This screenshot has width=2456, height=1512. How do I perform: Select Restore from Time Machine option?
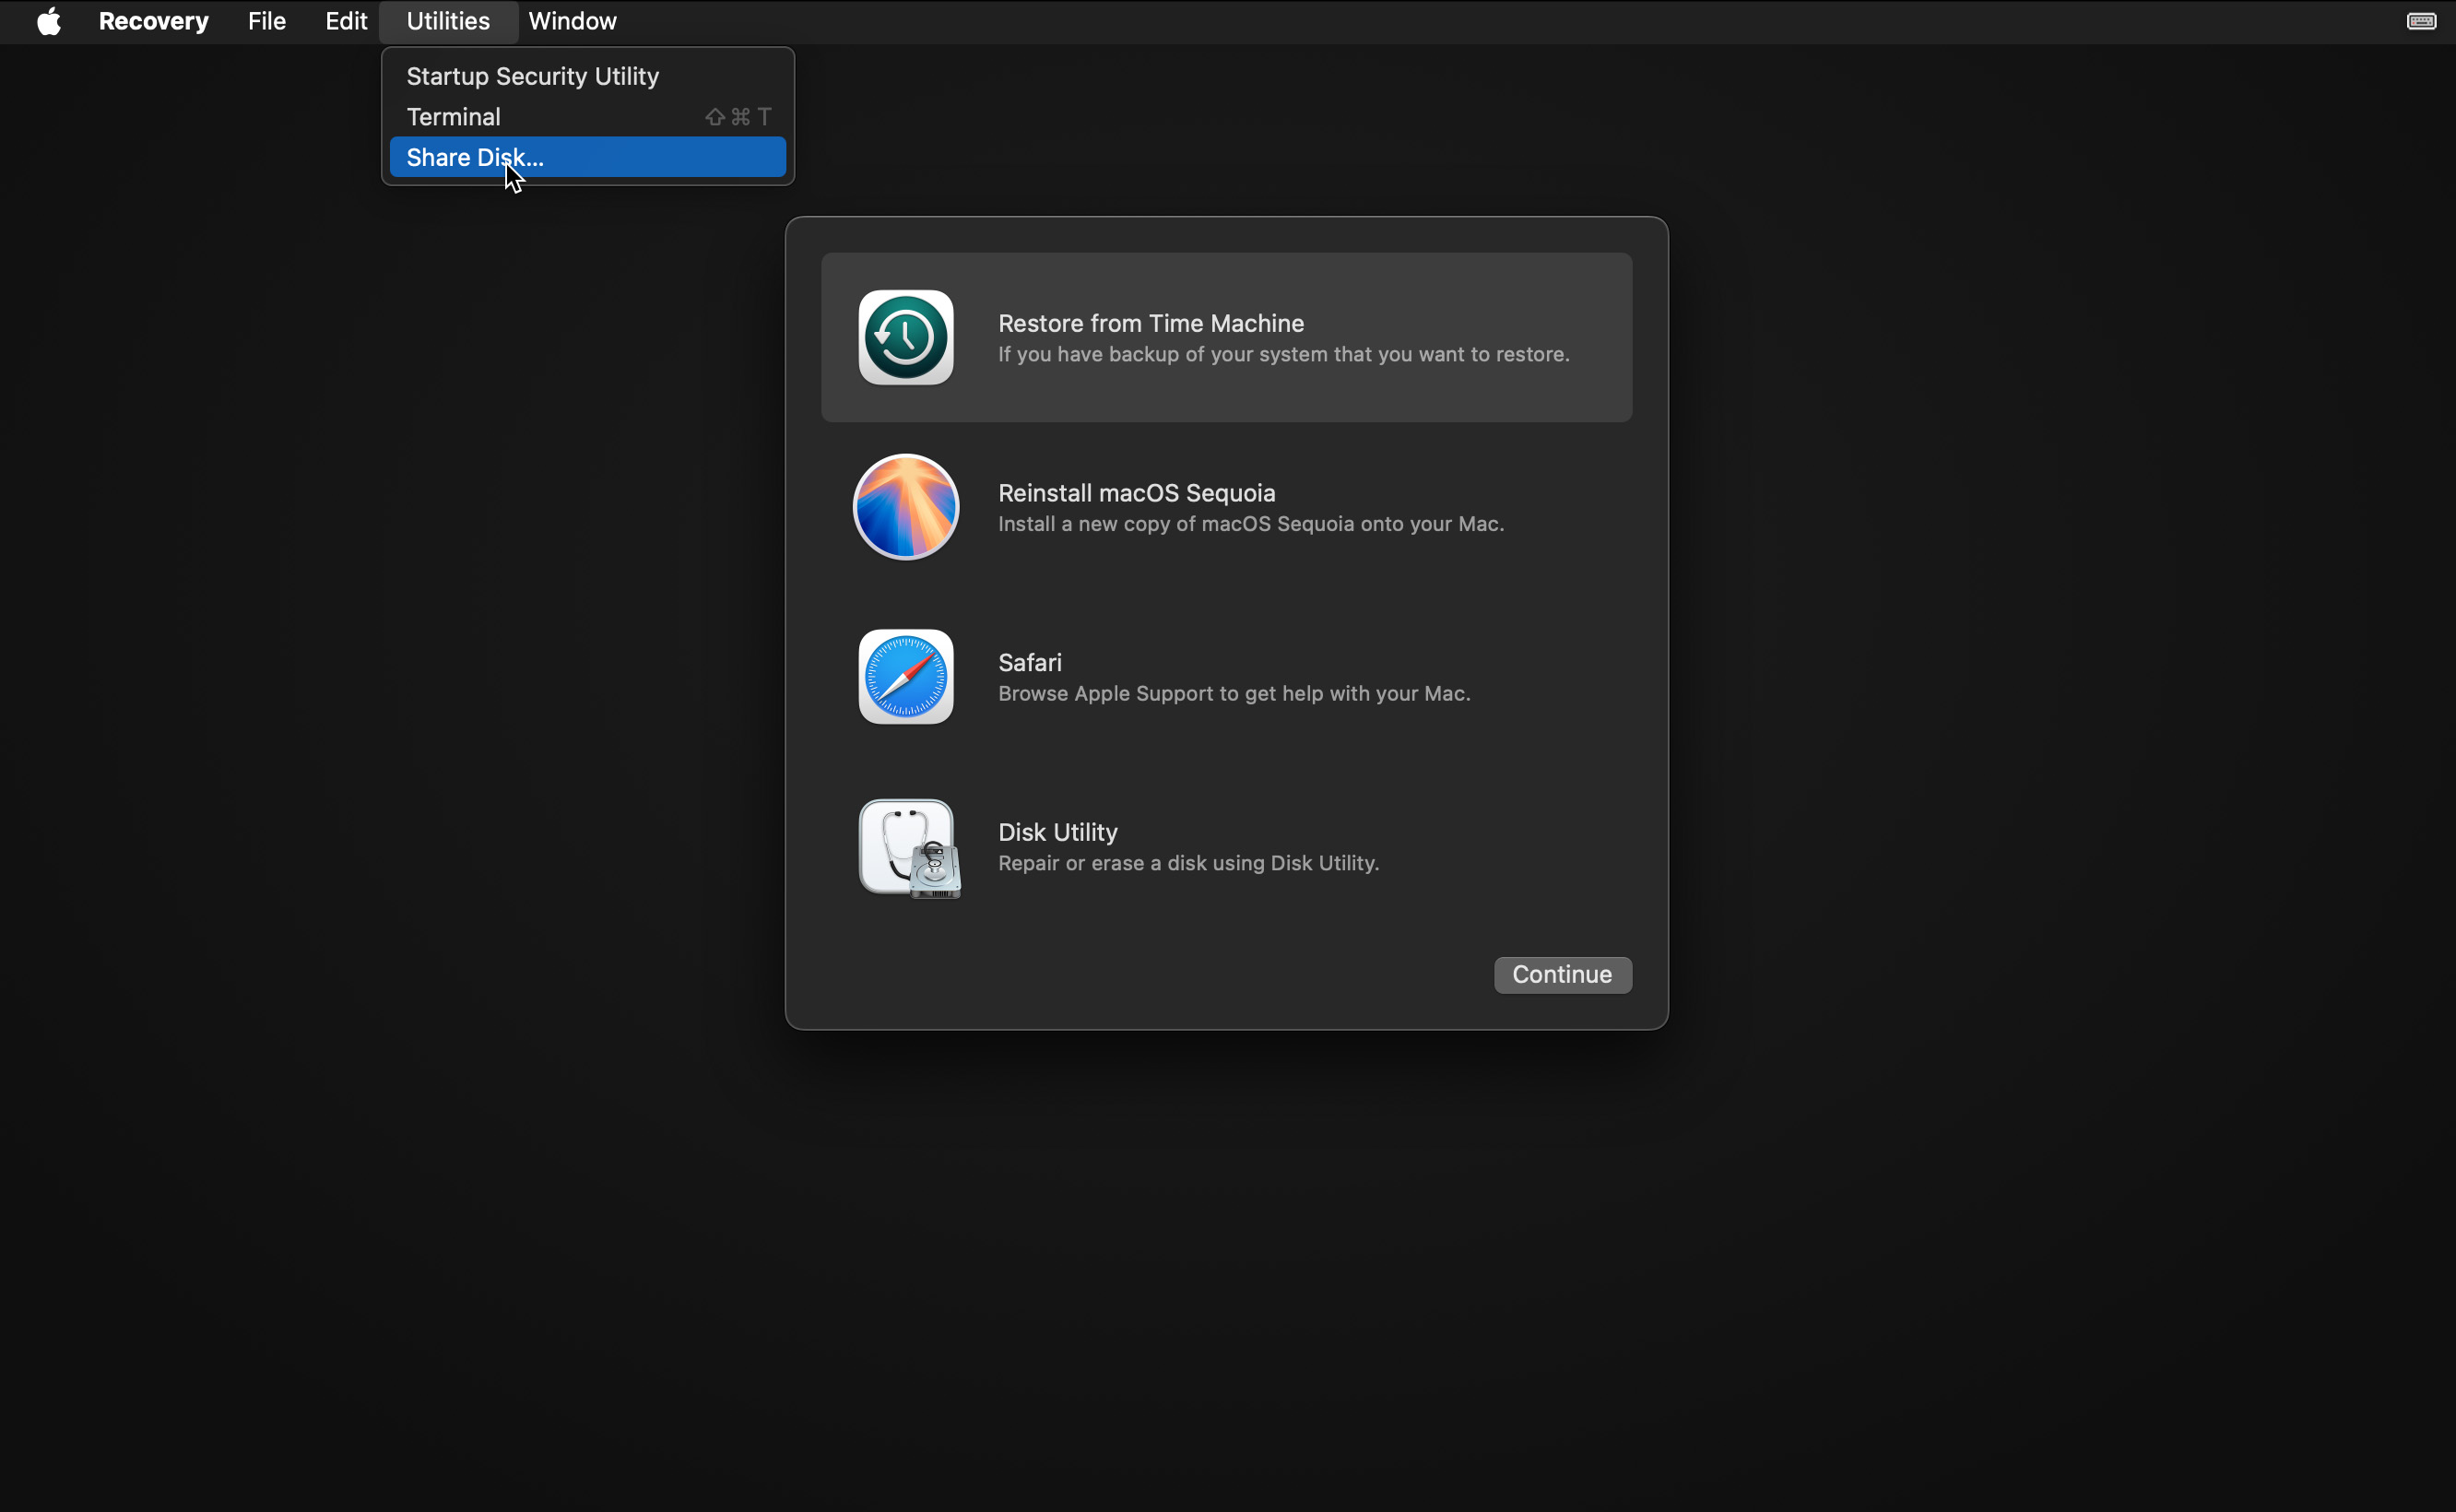[x=1222, y=337]
